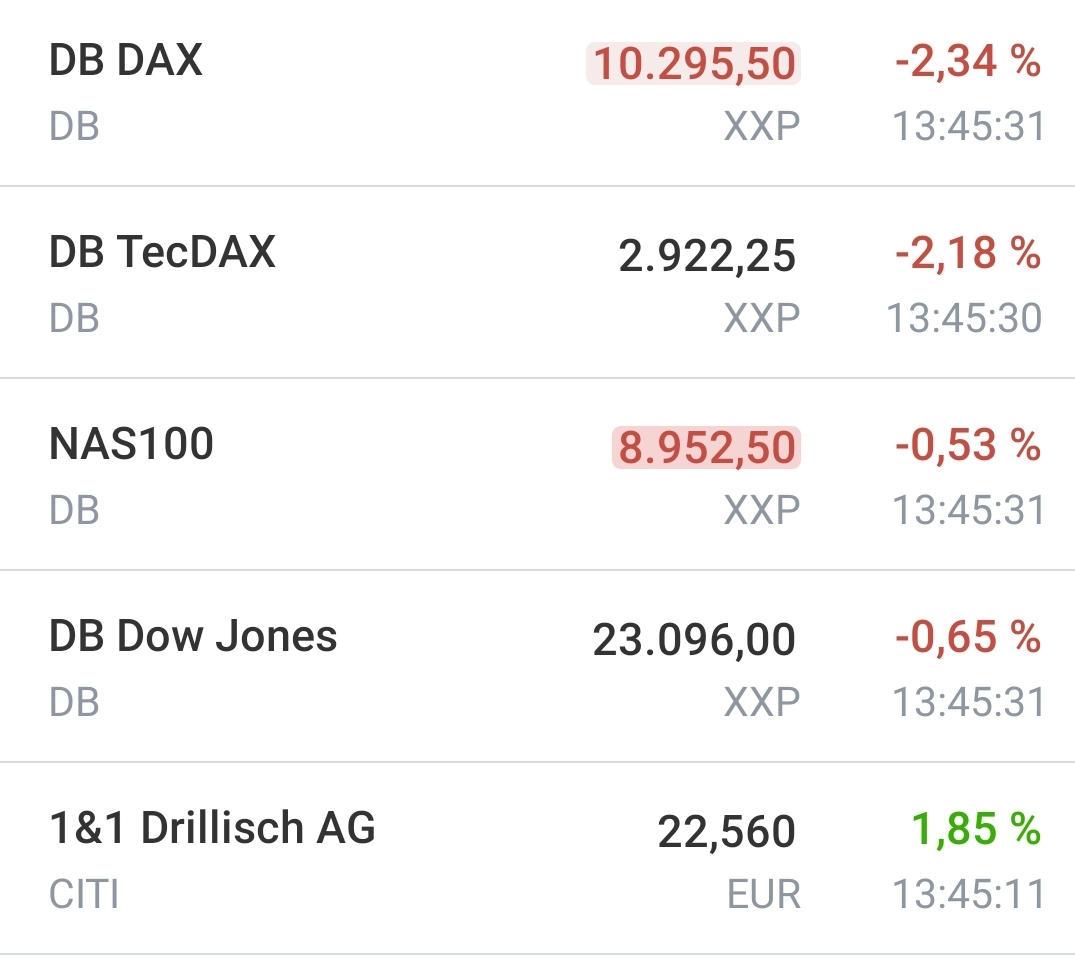Click the CITI exchange label
The image size is (1075, 958).
click(84, 893)
